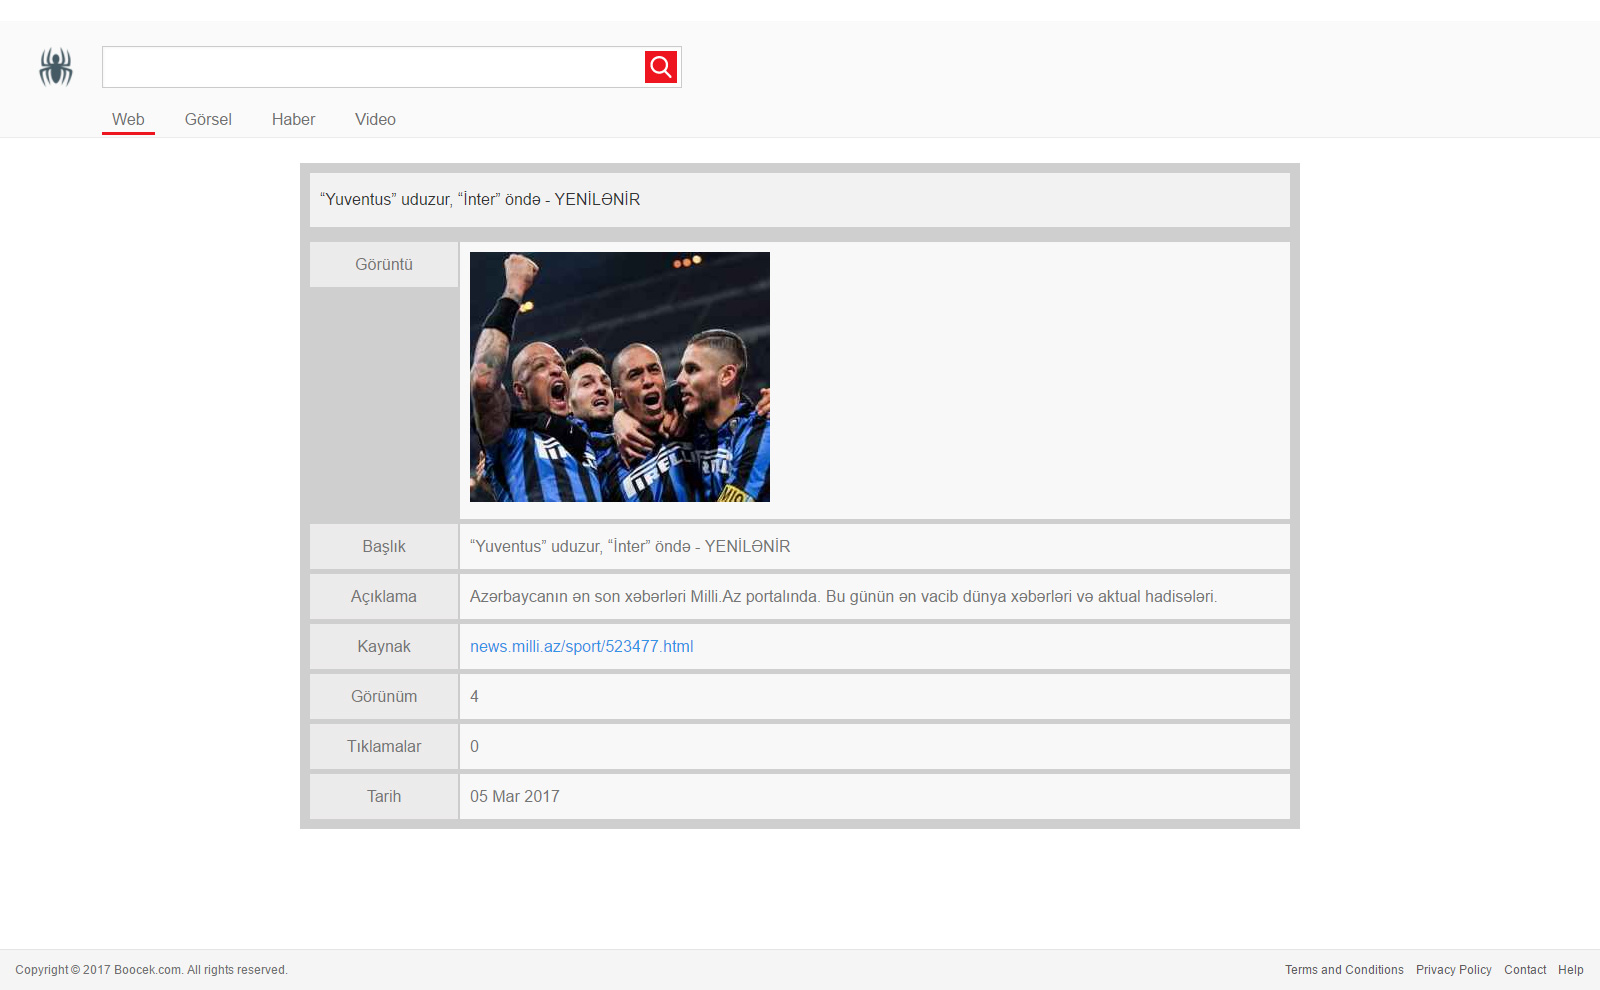The image size is (1600, 990).
Task: Go to the Video tab
Action: (375, 119)
